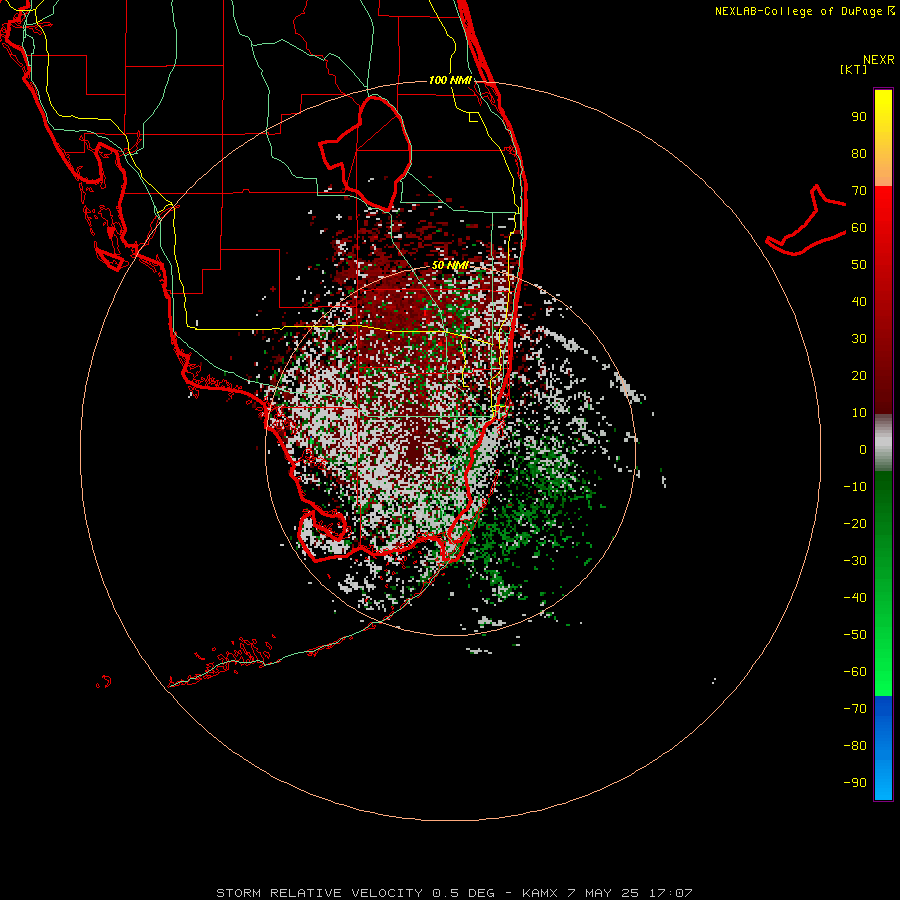Pick the blue segment of the color bar
Viewport: 900px width, 900px height.
tap(883, 748)
